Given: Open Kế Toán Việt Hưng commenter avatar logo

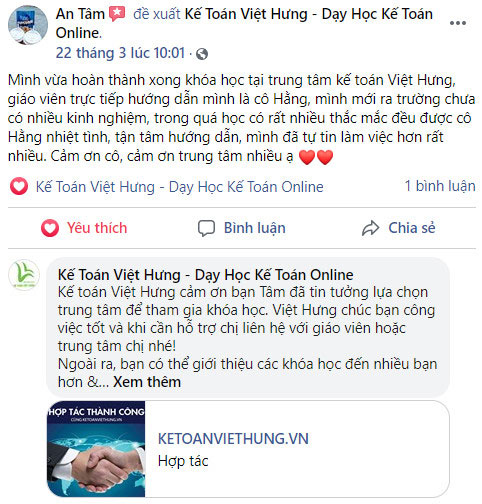Looking at the screenshot, I should (x=24, y=275).
